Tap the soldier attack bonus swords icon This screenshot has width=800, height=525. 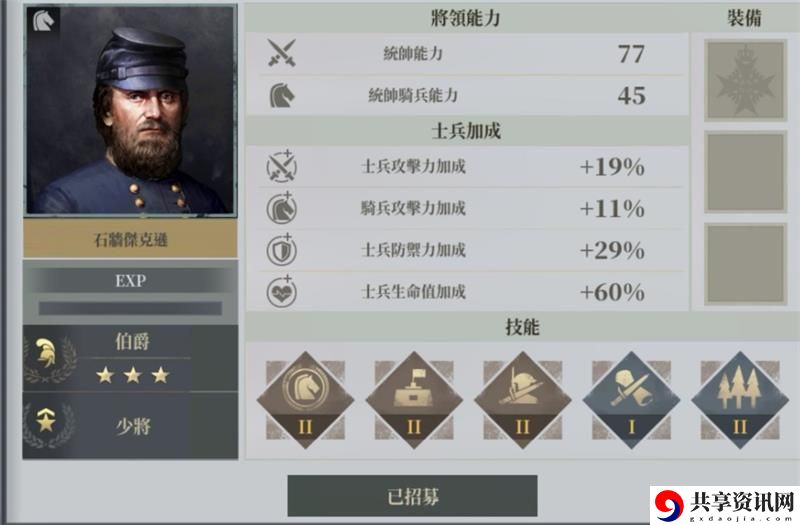pyautogui.click(x=282, y=166)
